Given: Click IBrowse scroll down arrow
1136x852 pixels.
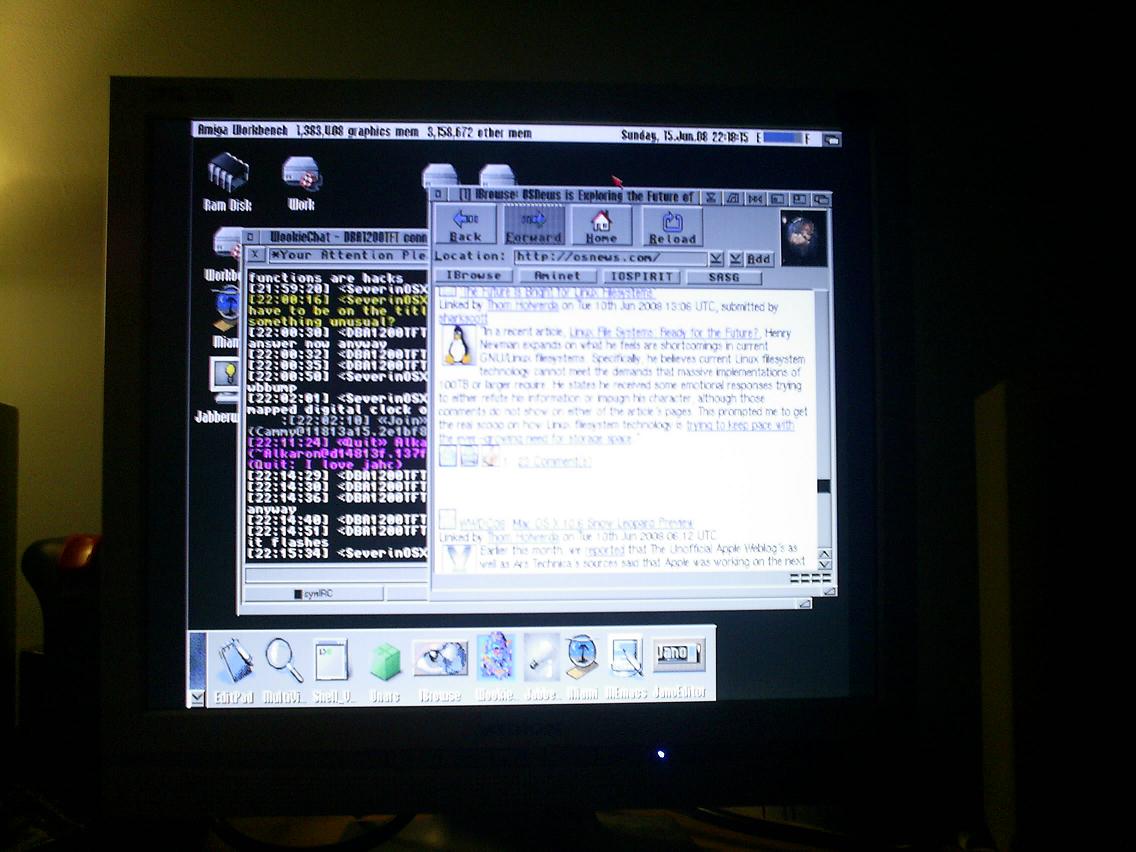Looking at the screenshot, I should pyautogui.click(x=824, y=565).
